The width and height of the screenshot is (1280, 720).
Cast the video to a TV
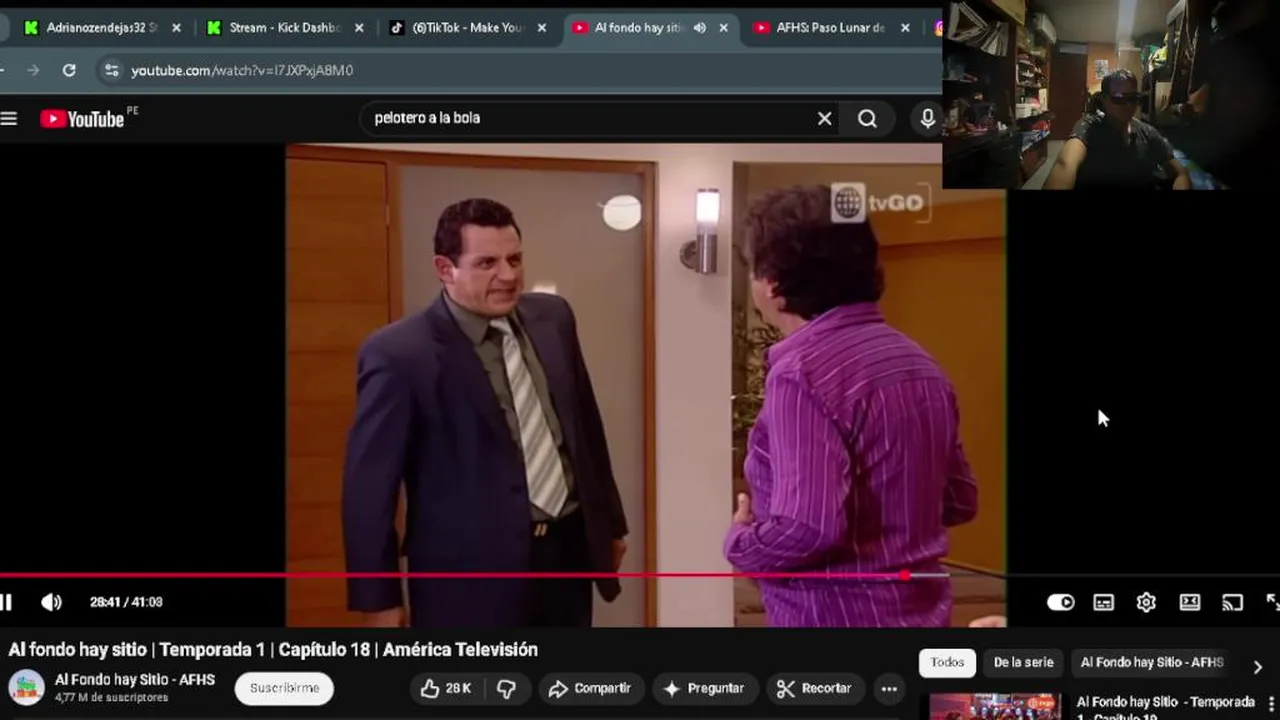click(1232, 602)
